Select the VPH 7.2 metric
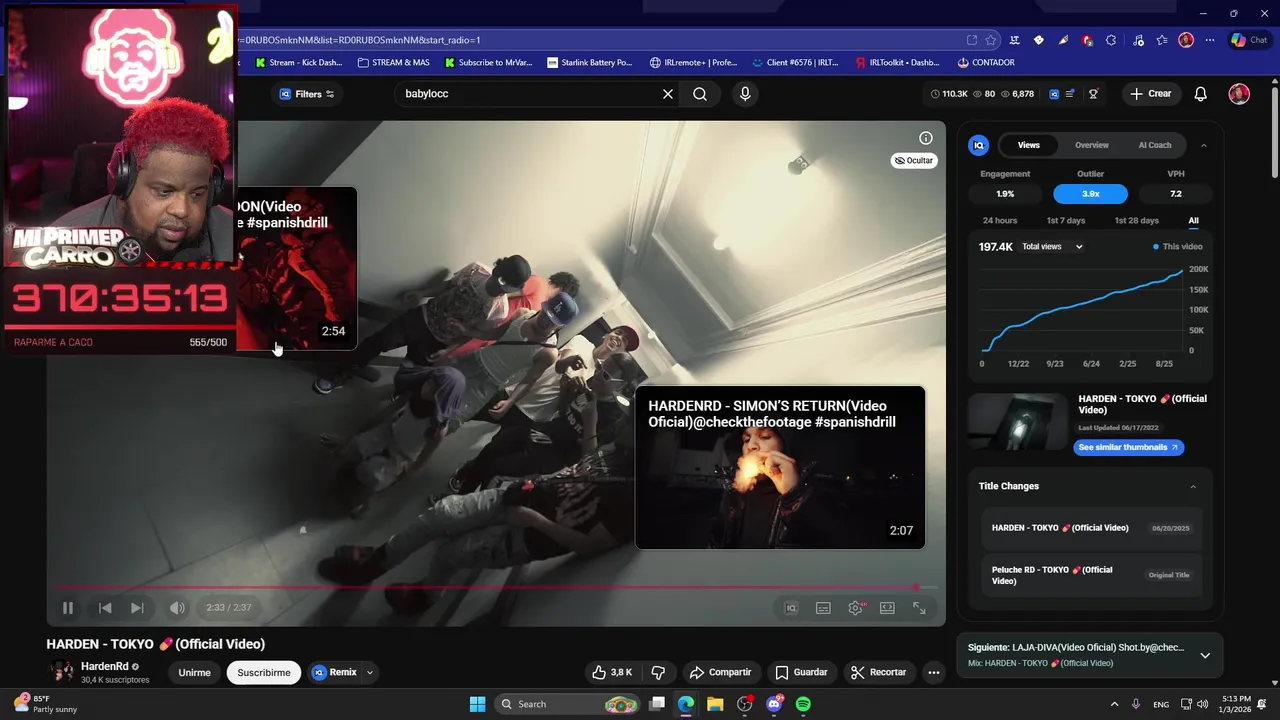 [x=1176, y=194]
